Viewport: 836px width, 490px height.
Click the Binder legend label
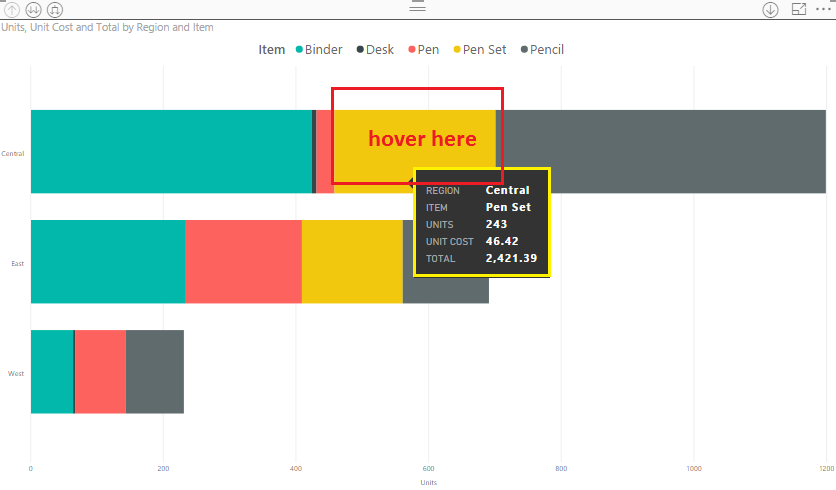click(324, 50)
